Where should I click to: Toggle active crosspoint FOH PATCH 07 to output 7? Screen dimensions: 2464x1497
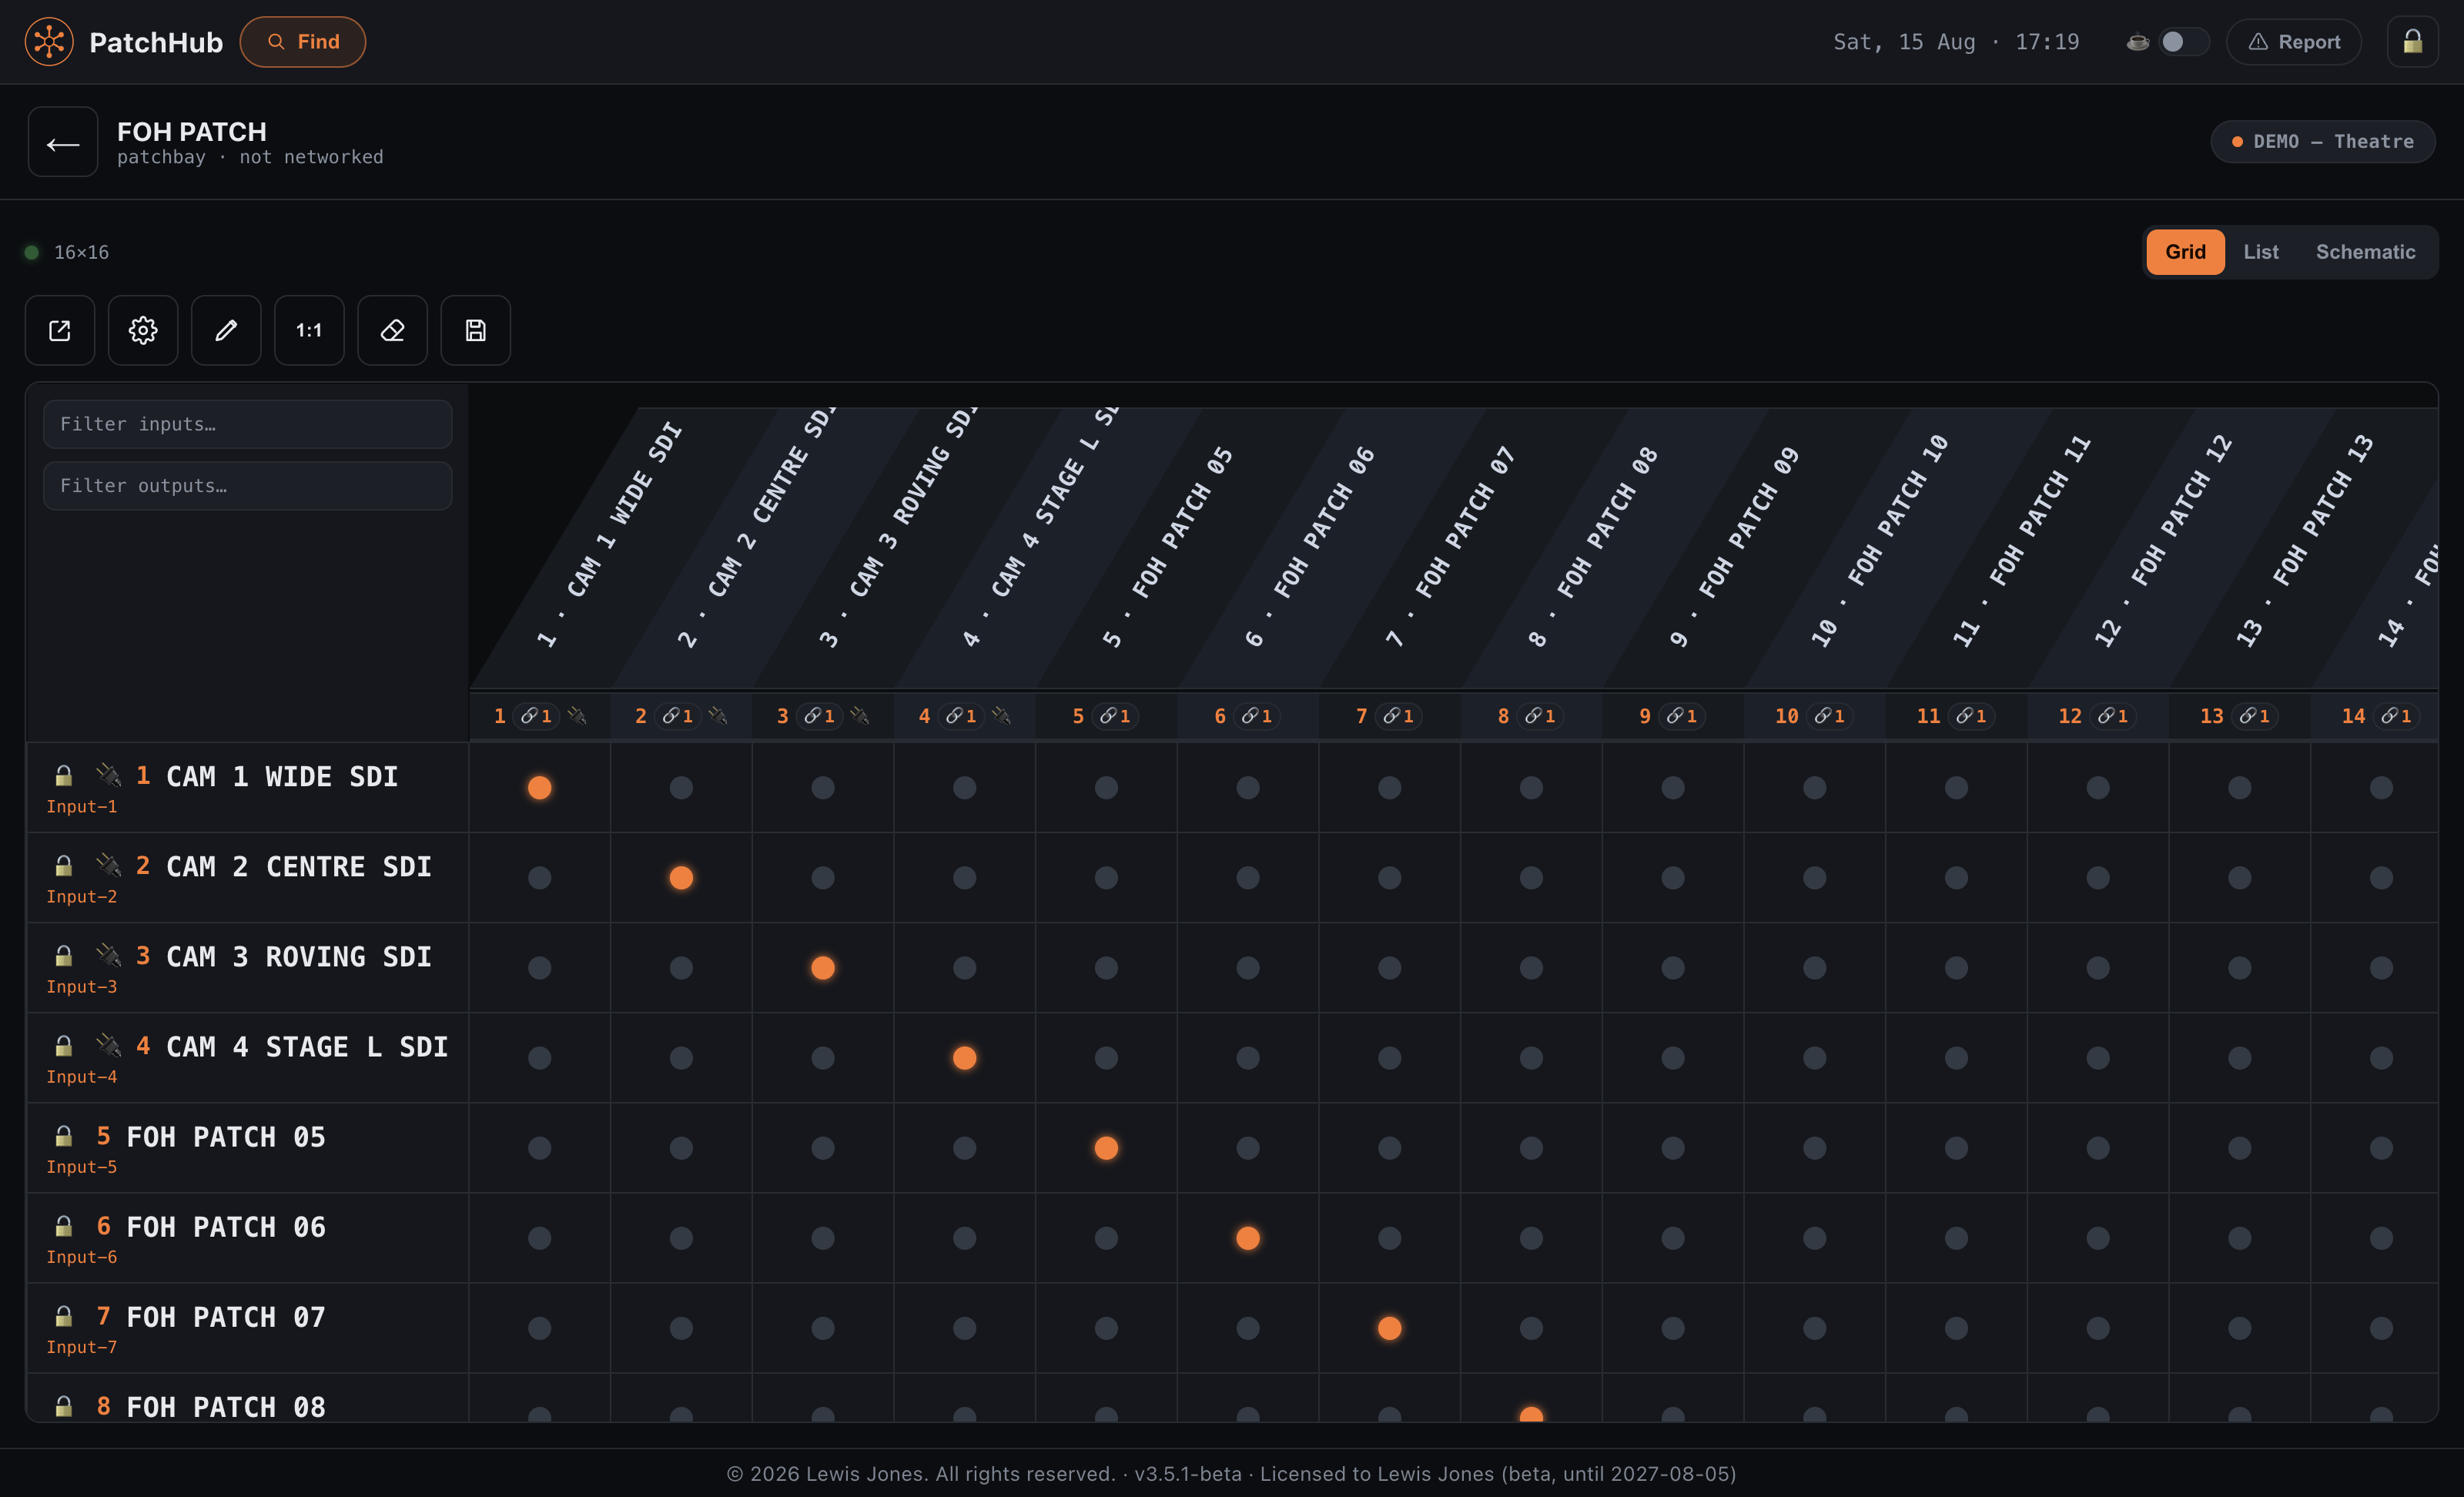(1390, 1328)
